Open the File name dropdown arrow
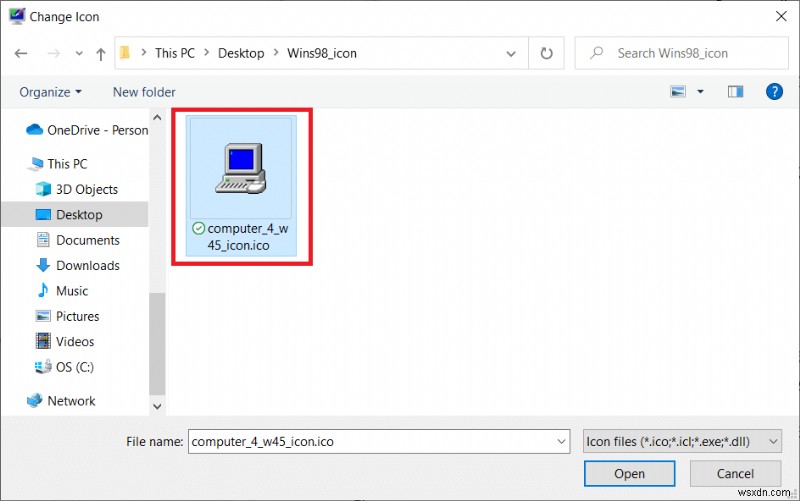The width and height of the screenshot is (800, 501). pos(561,442)
